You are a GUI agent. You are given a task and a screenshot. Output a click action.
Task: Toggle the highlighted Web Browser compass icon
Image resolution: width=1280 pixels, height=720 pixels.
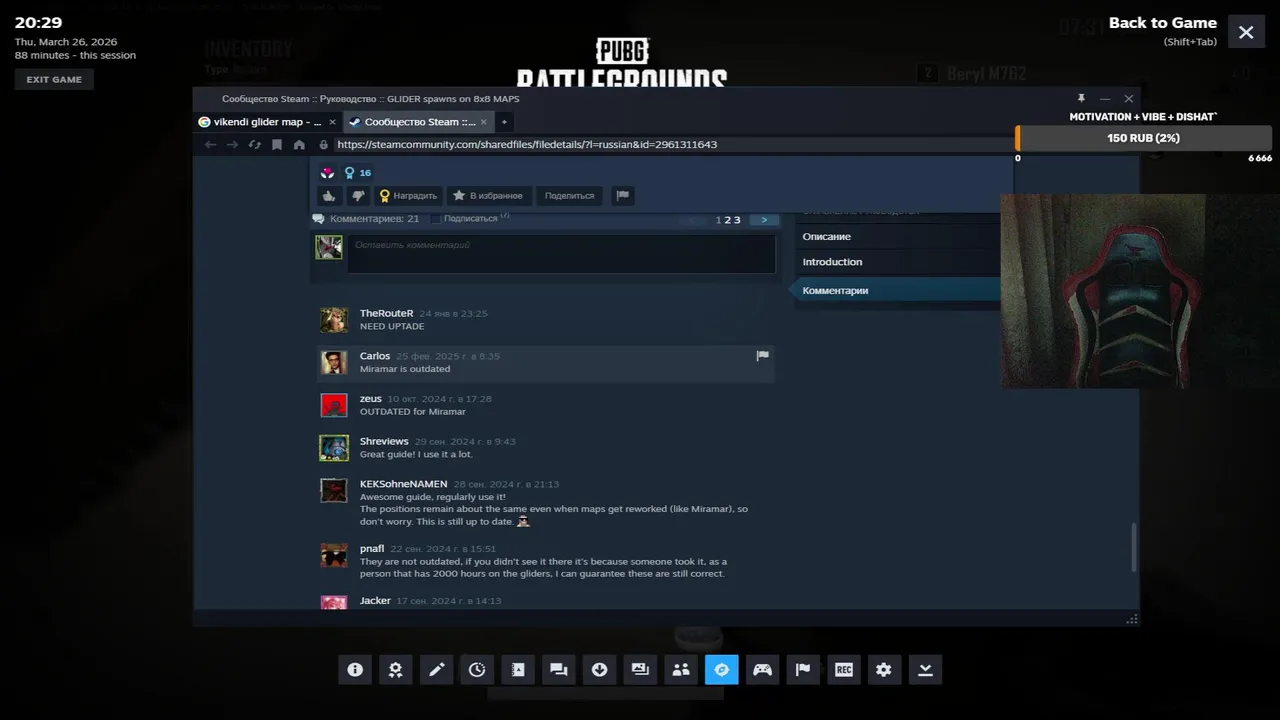point(721,670)
